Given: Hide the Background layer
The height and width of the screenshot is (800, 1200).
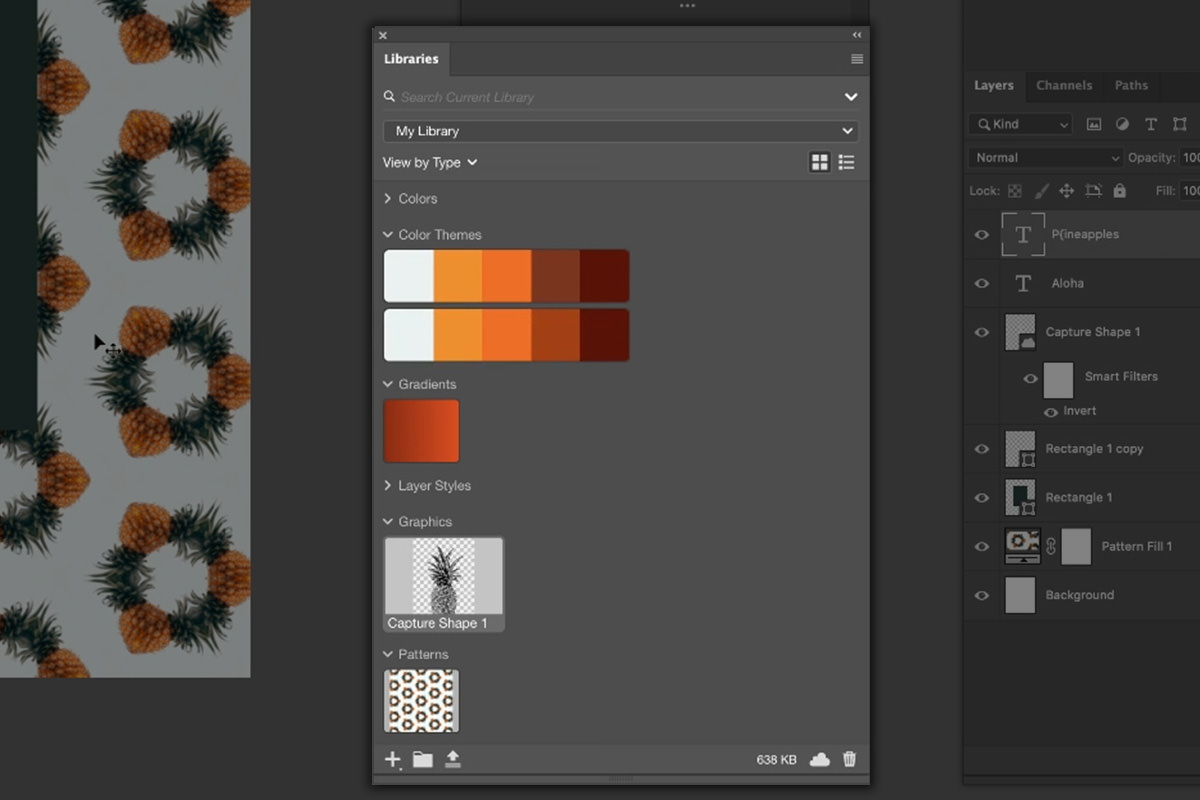Looking at the screenshot, I should point(981,595).
